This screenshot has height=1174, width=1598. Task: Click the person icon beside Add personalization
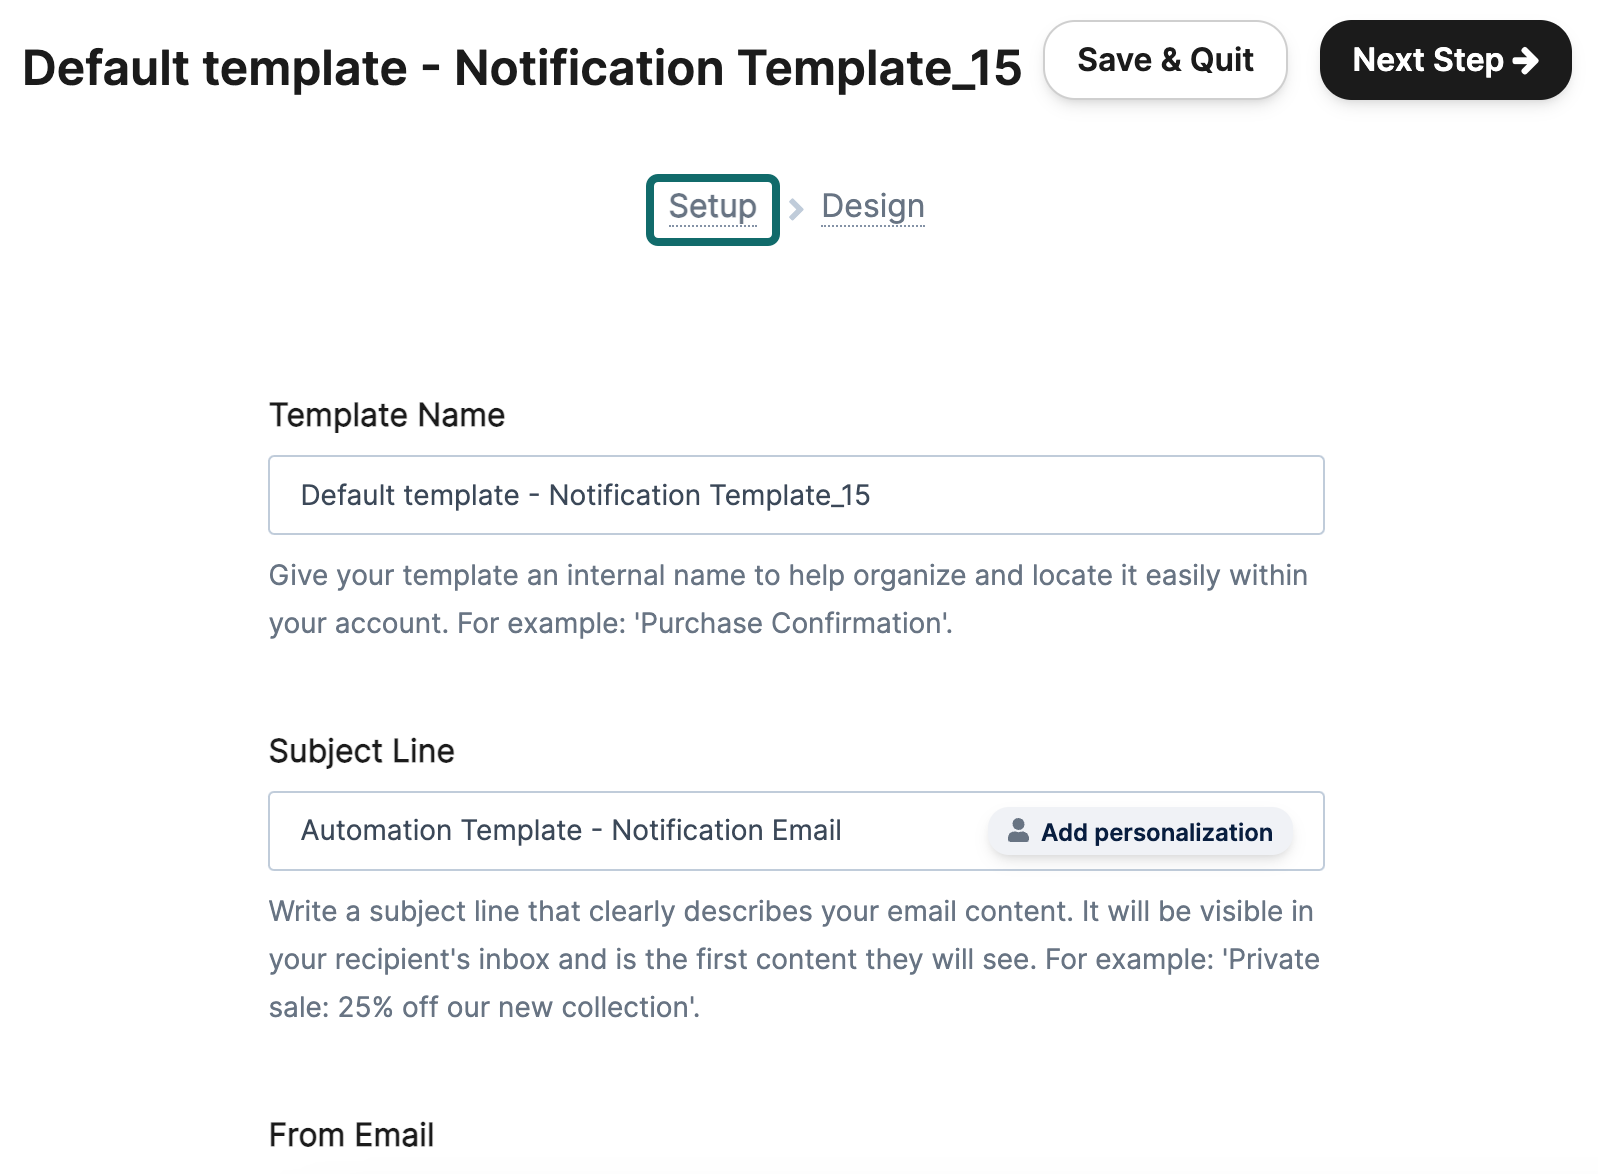pyautogui.click(x=1018, y=831)
